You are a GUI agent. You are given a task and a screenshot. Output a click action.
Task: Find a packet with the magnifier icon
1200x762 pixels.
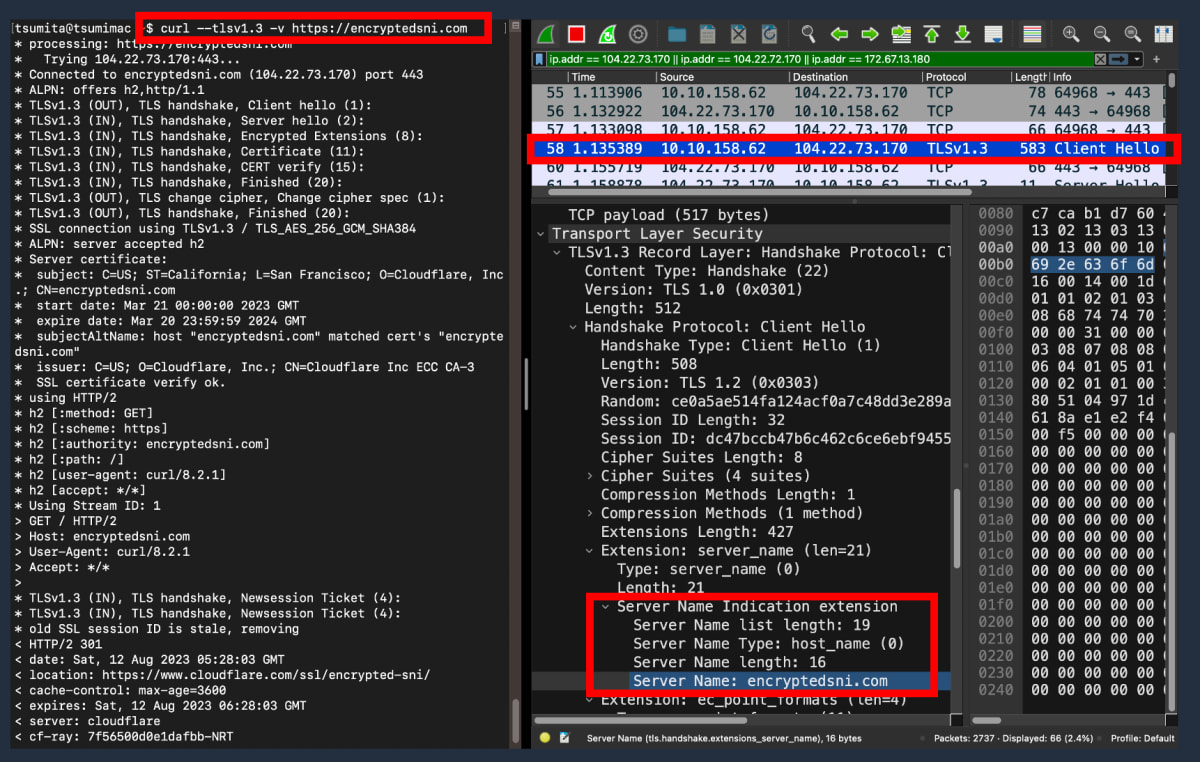808,34
